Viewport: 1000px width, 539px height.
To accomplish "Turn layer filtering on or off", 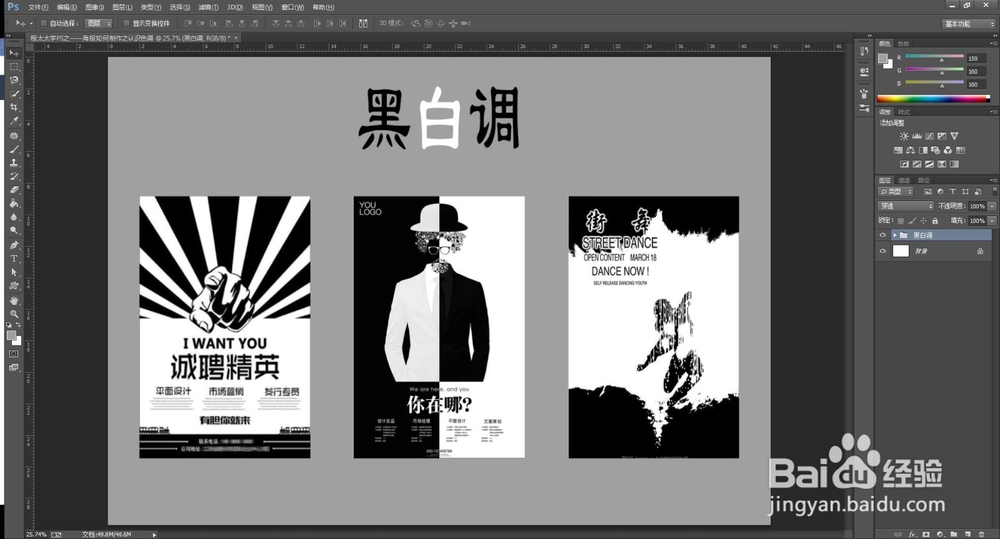I will pos(994,191).
